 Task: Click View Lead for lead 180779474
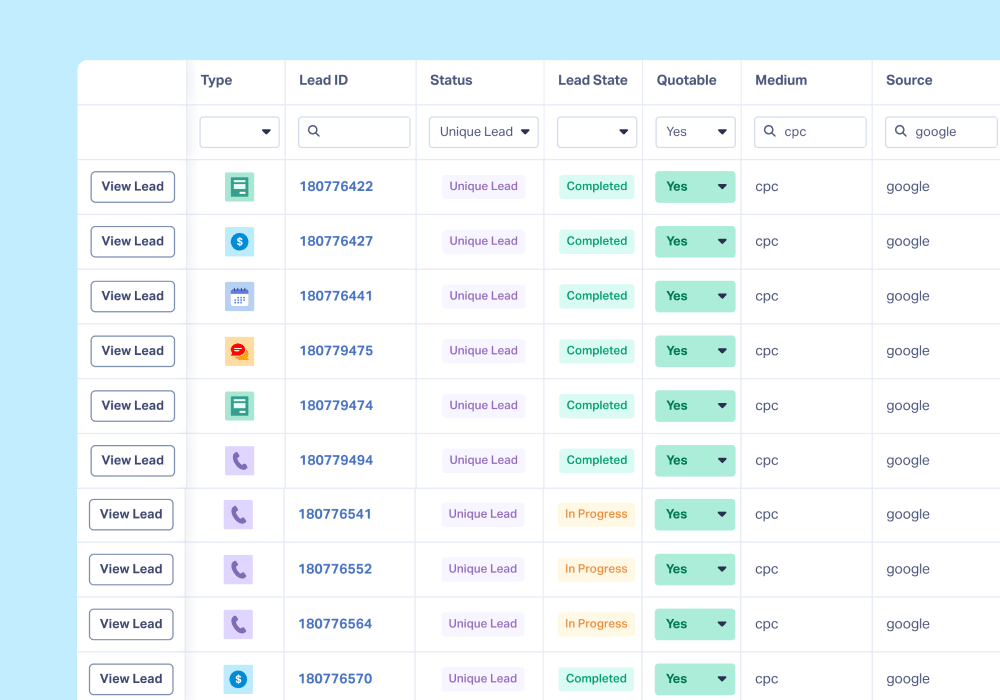pos(133,406)
